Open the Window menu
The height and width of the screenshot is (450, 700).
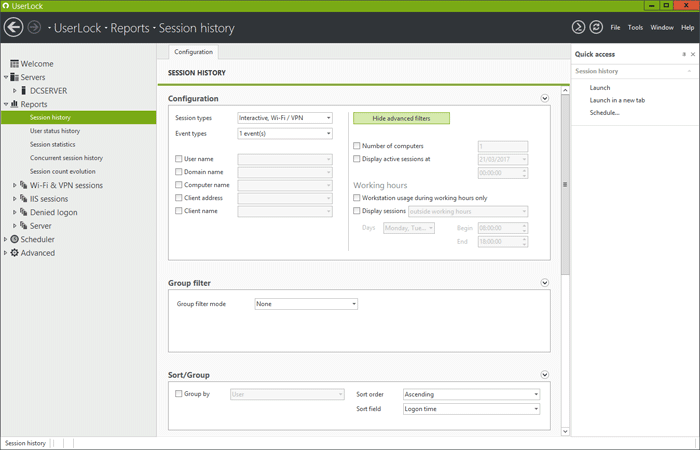(662, 27)
